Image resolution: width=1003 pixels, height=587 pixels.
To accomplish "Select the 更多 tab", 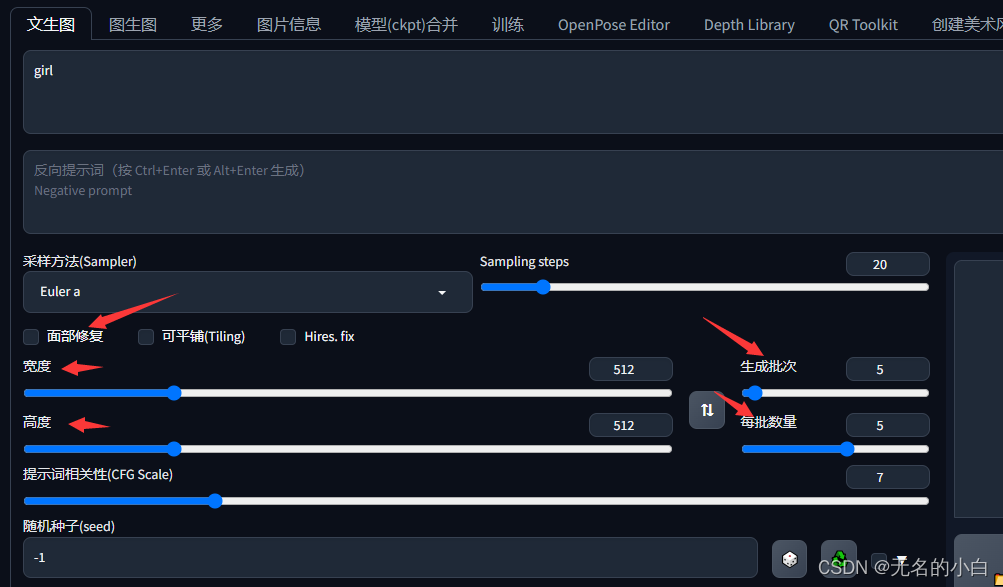I will 207,24.
